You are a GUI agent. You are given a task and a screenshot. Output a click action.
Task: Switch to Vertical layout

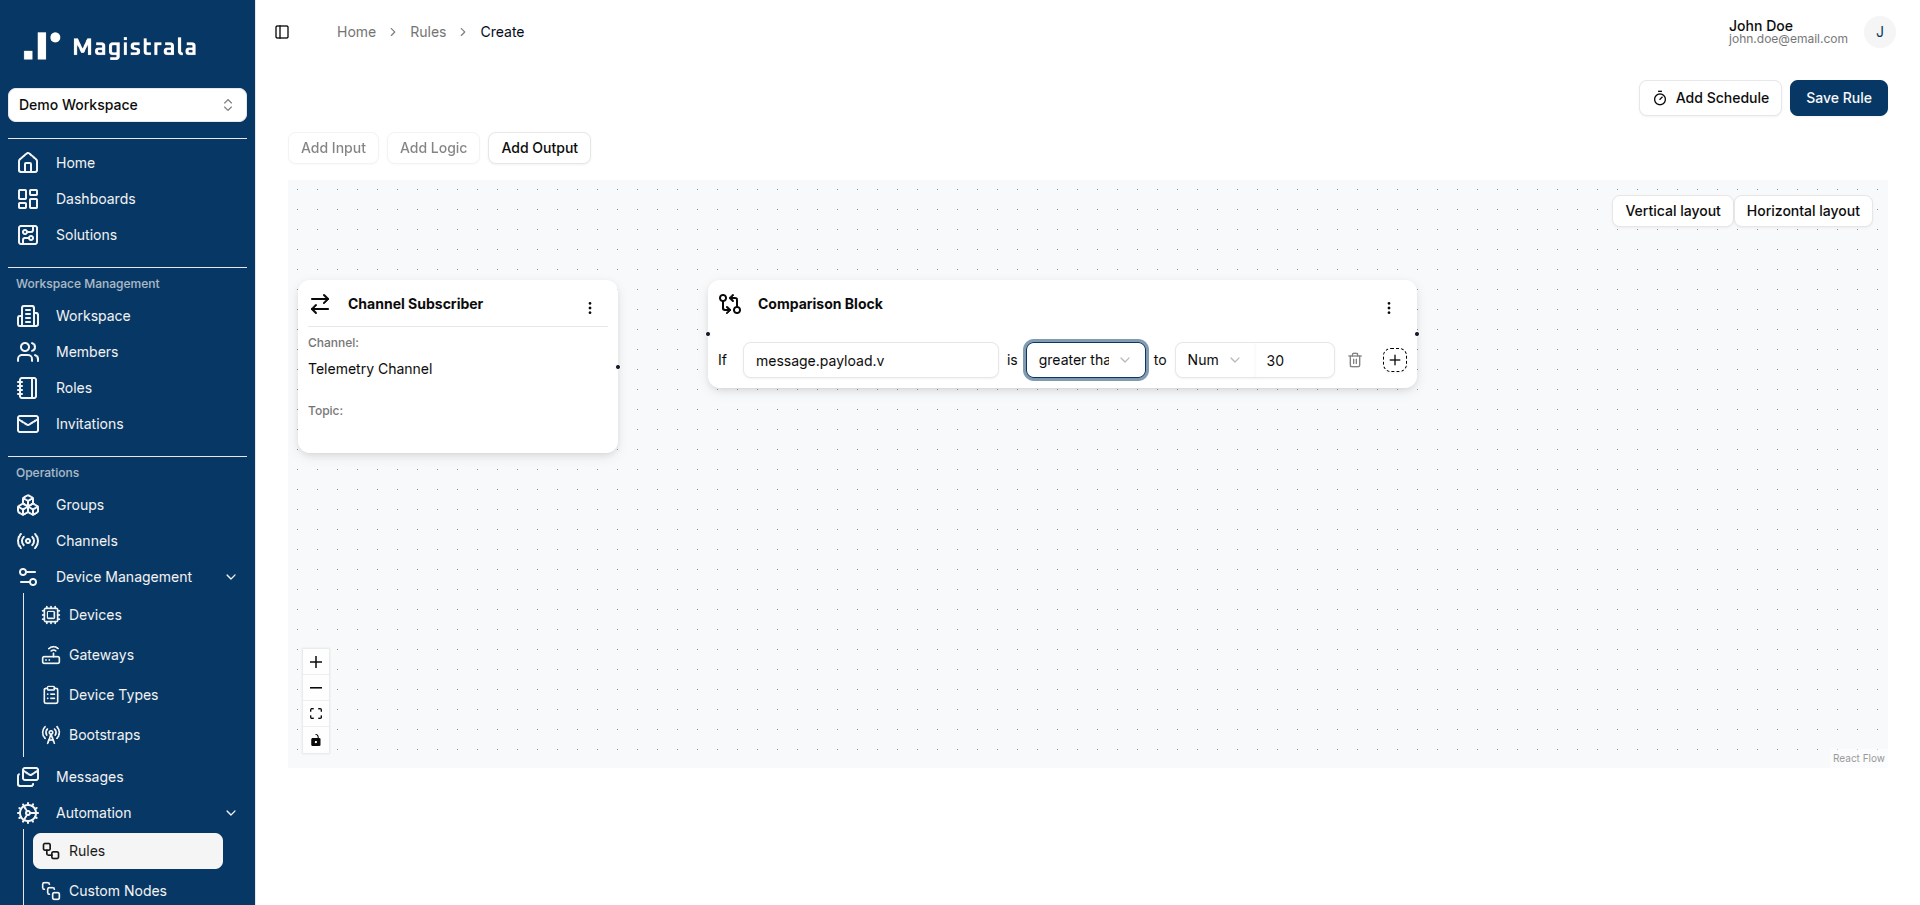coord(1673,211)
